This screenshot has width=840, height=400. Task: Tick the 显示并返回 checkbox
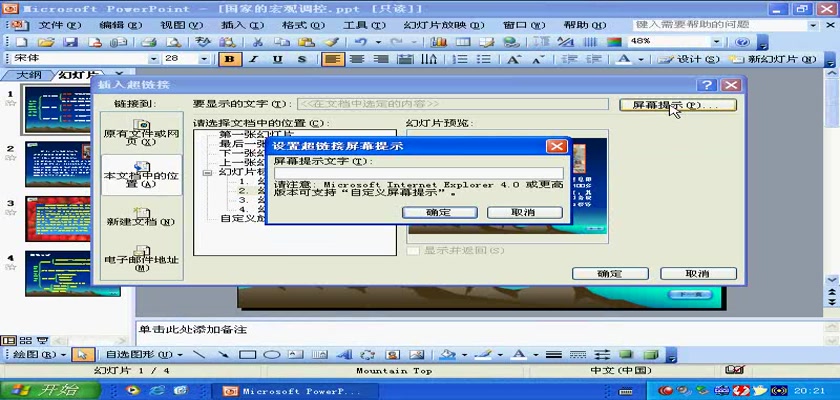412,251
